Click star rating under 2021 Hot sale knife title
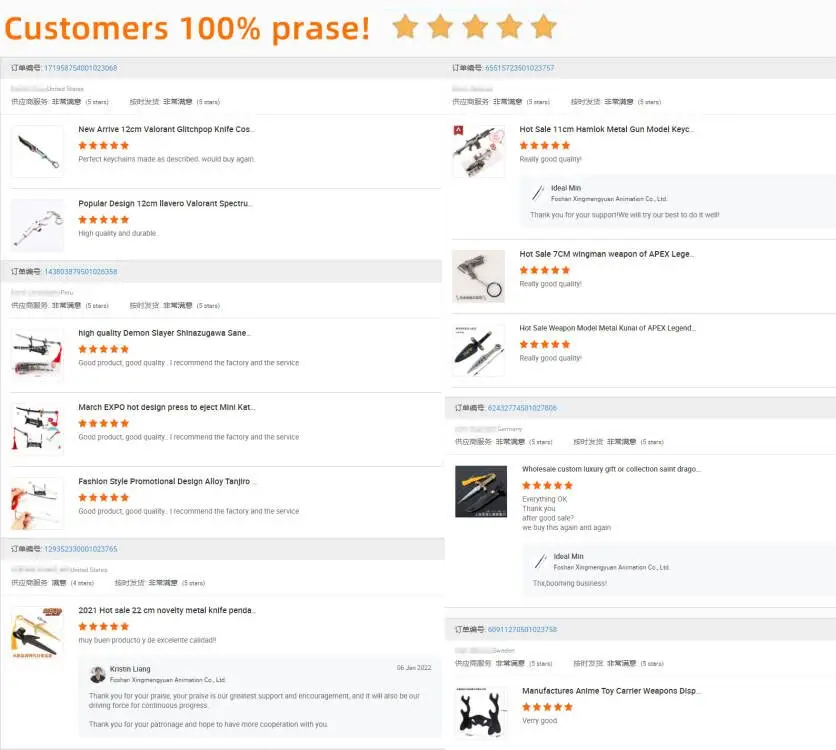The height and width of the screenshot is (750, 836). (104, 626)
